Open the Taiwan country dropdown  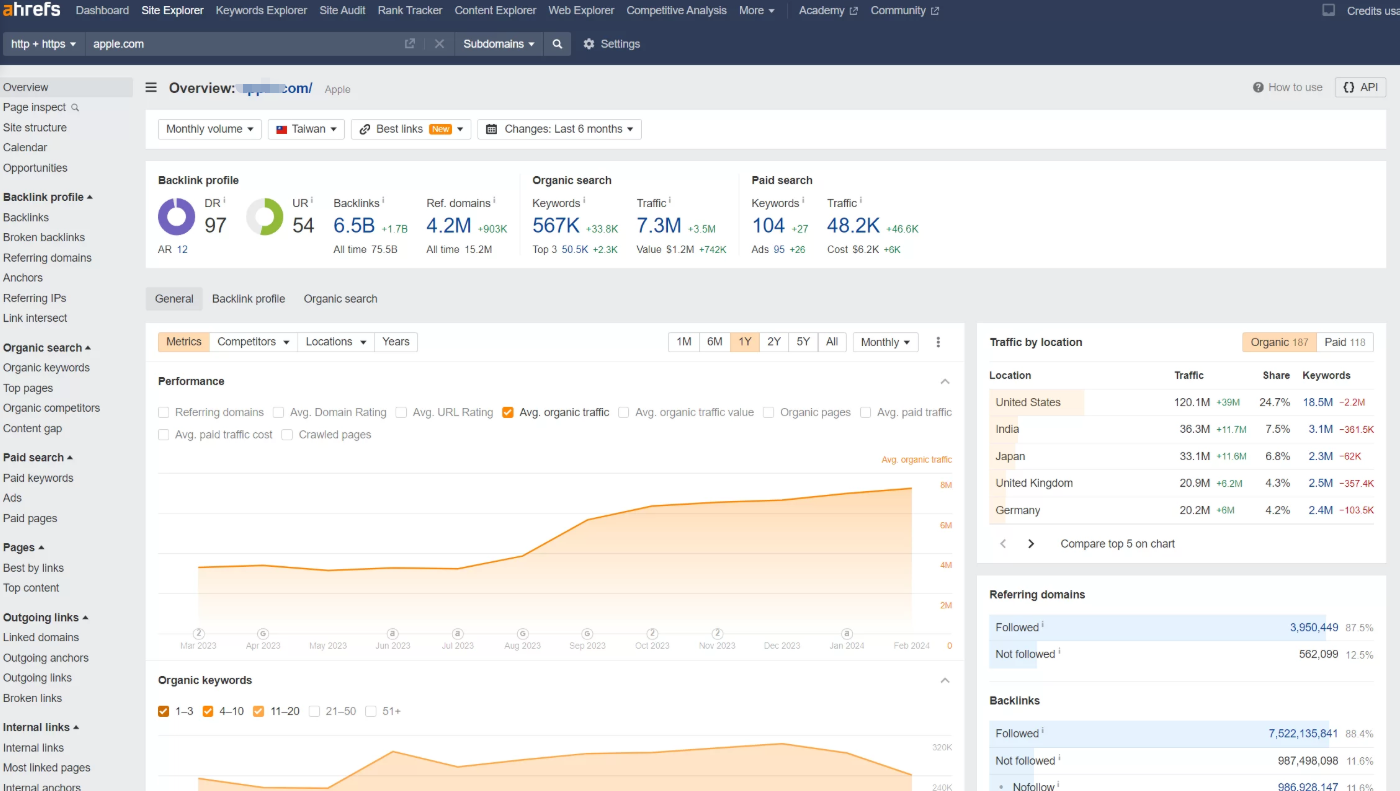click(306, 129)
